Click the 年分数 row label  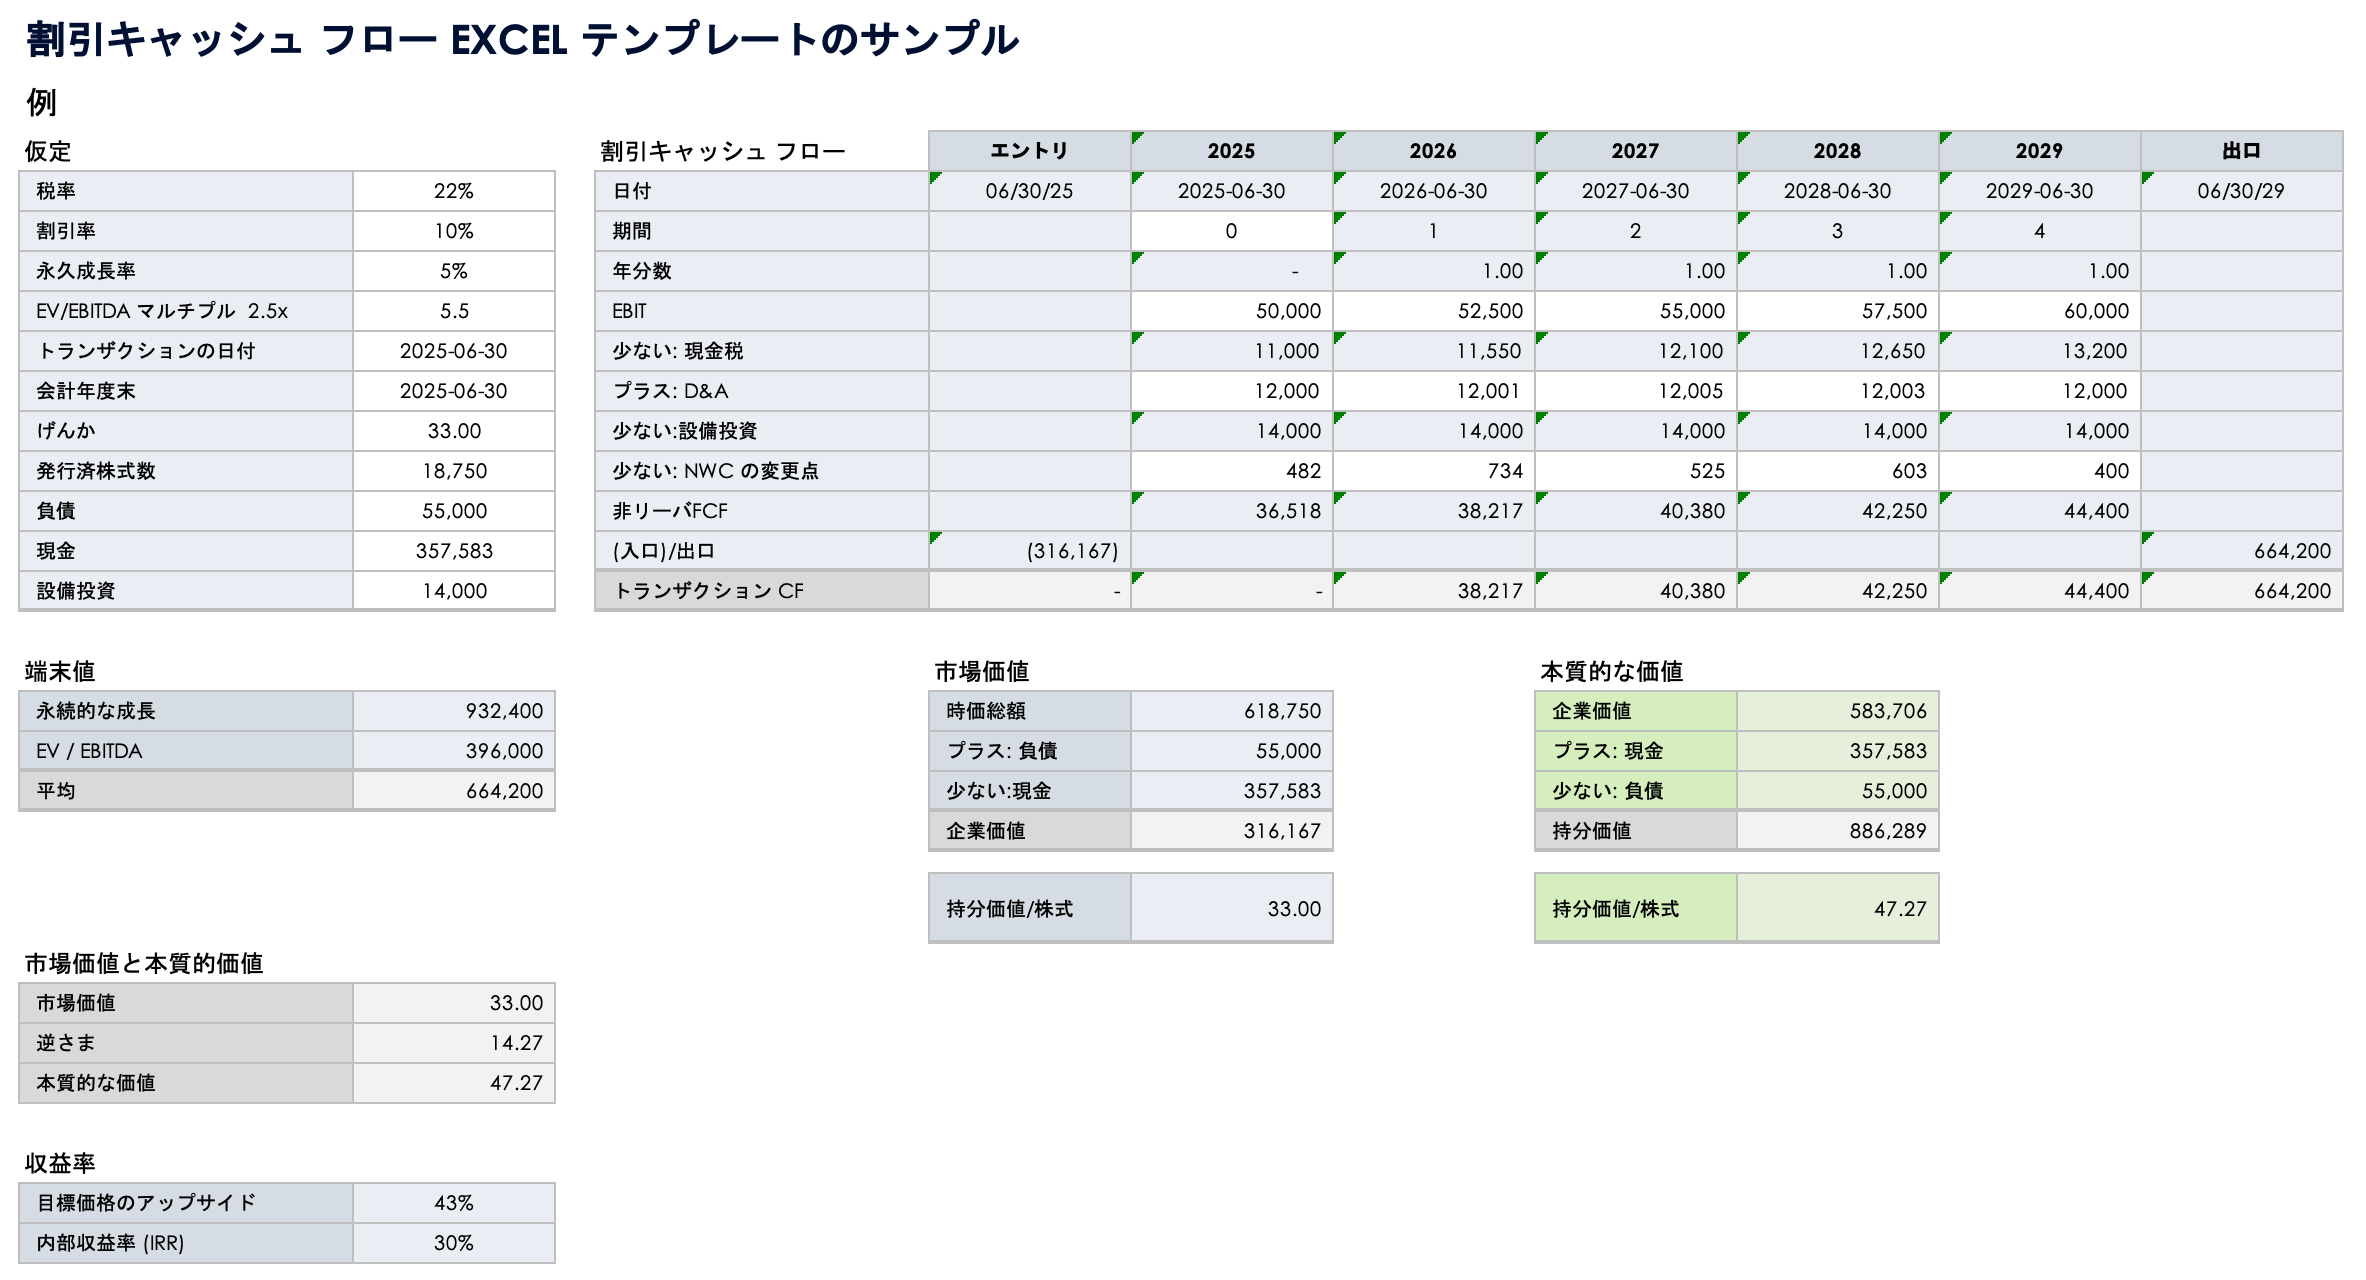click(x=762, y=271)
